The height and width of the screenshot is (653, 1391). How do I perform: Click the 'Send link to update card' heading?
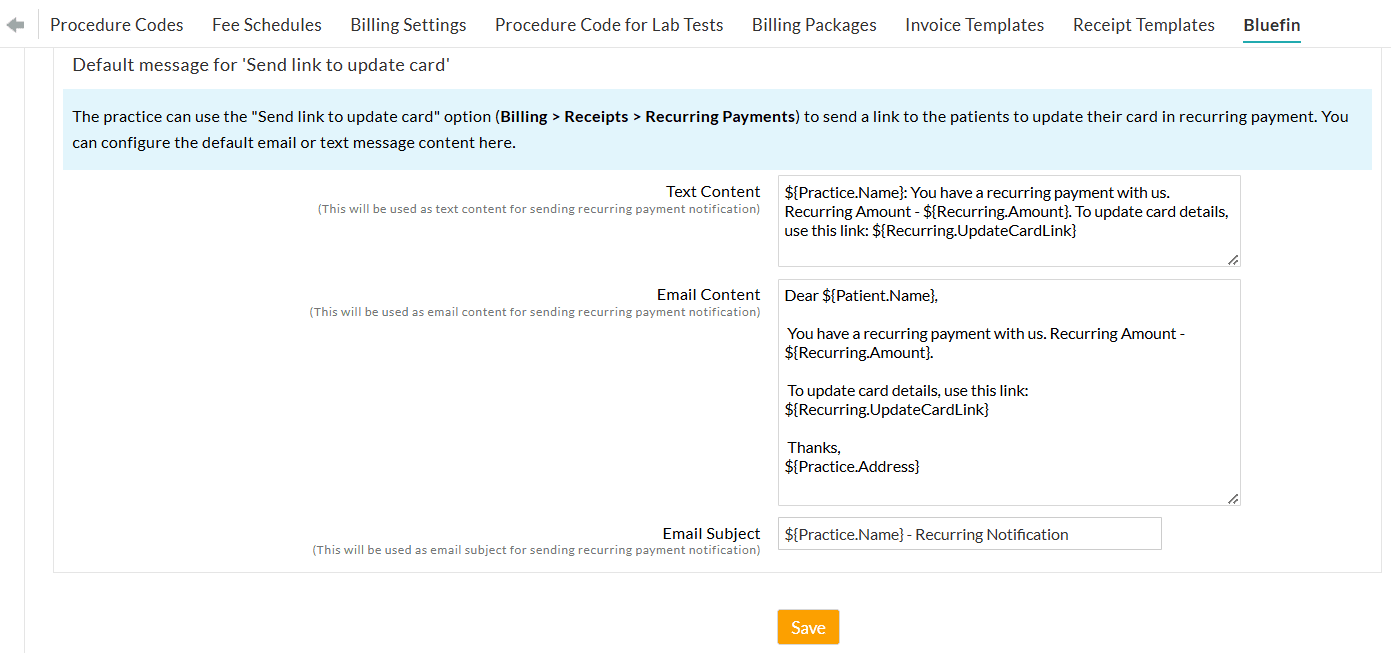click(261, 66)
